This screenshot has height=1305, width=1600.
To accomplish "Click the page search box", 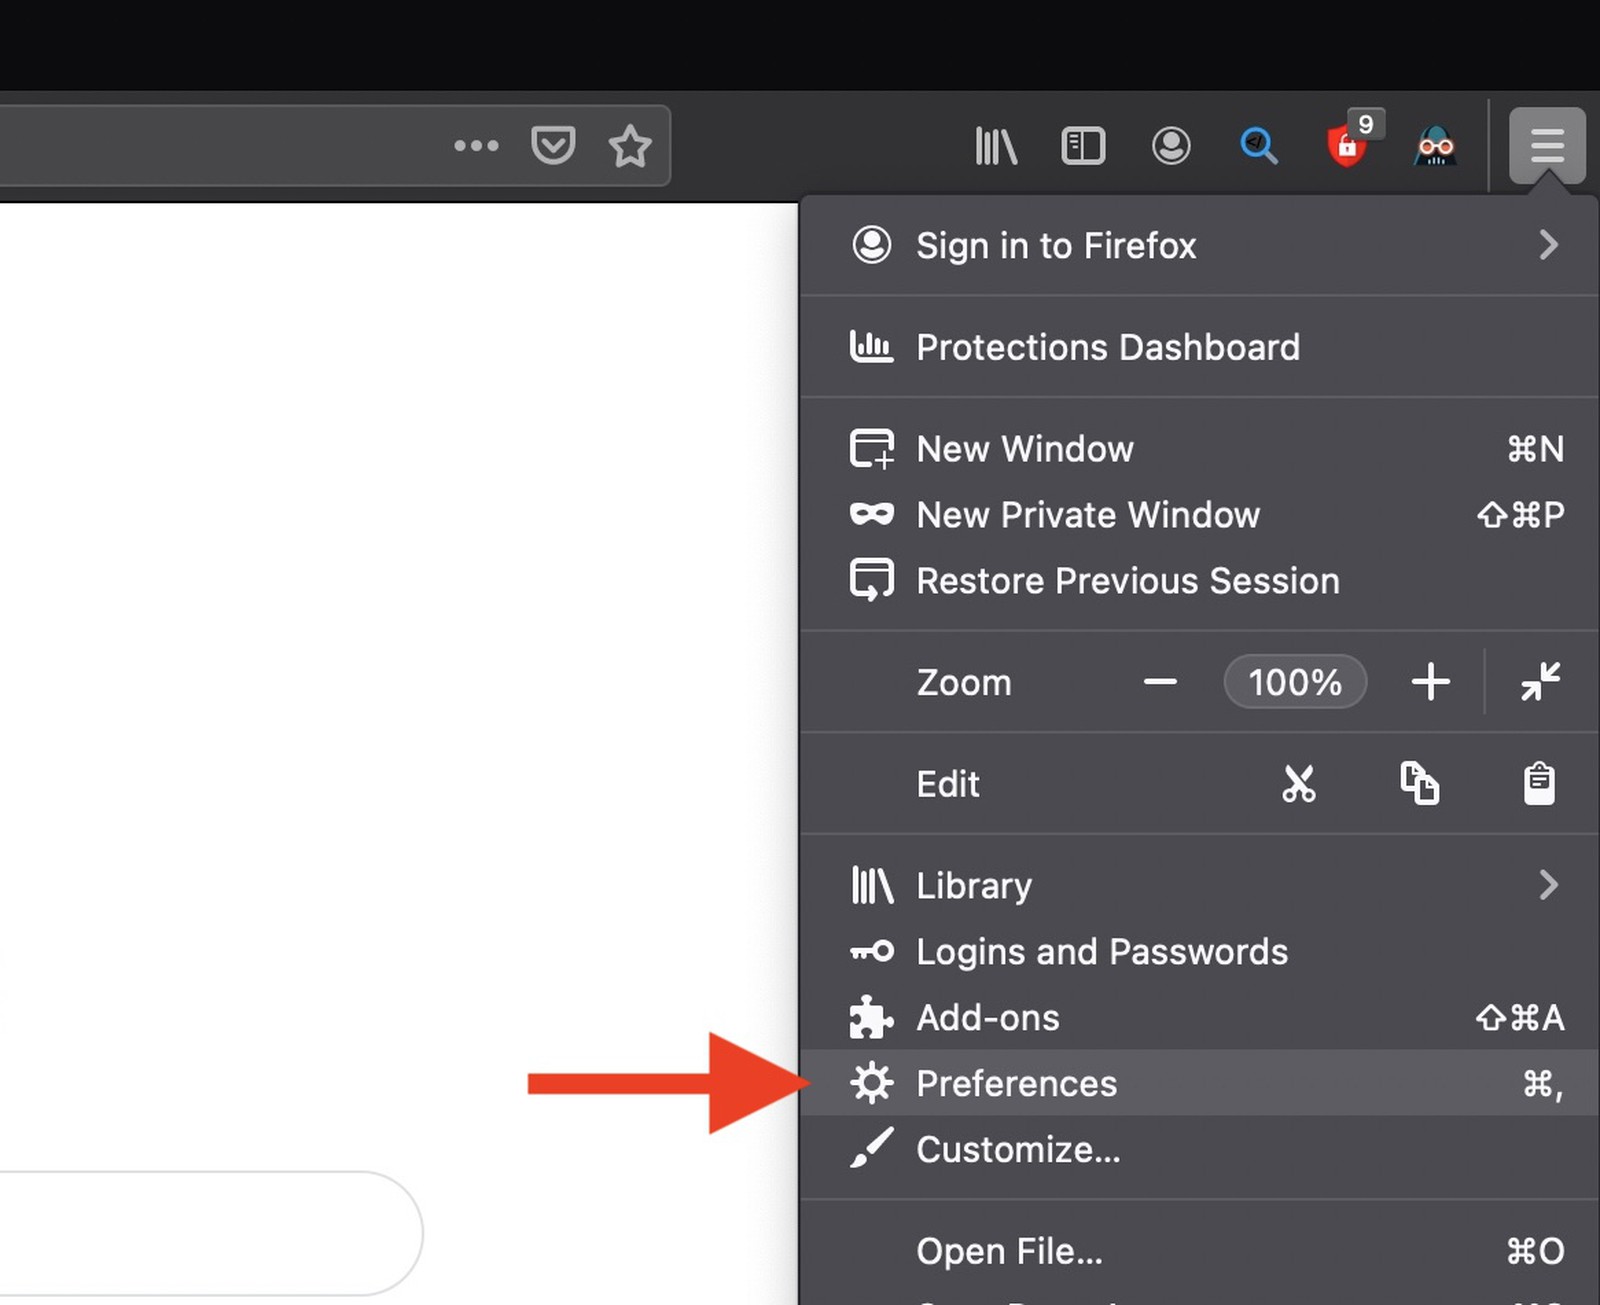I will coord(211,1233).
